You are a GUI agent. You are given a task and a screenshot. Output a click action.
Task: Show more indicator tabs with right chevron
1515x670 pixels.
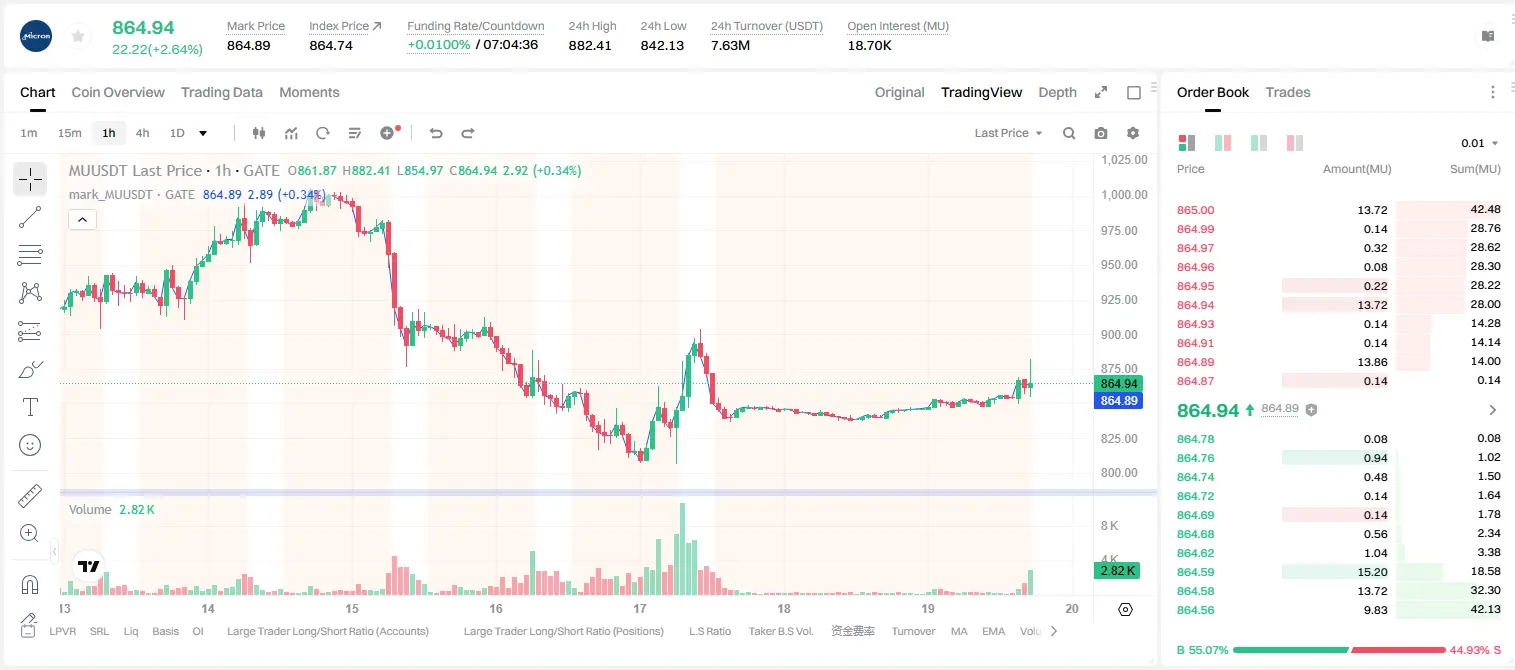pyautogui.click(x=1053, y=631)
